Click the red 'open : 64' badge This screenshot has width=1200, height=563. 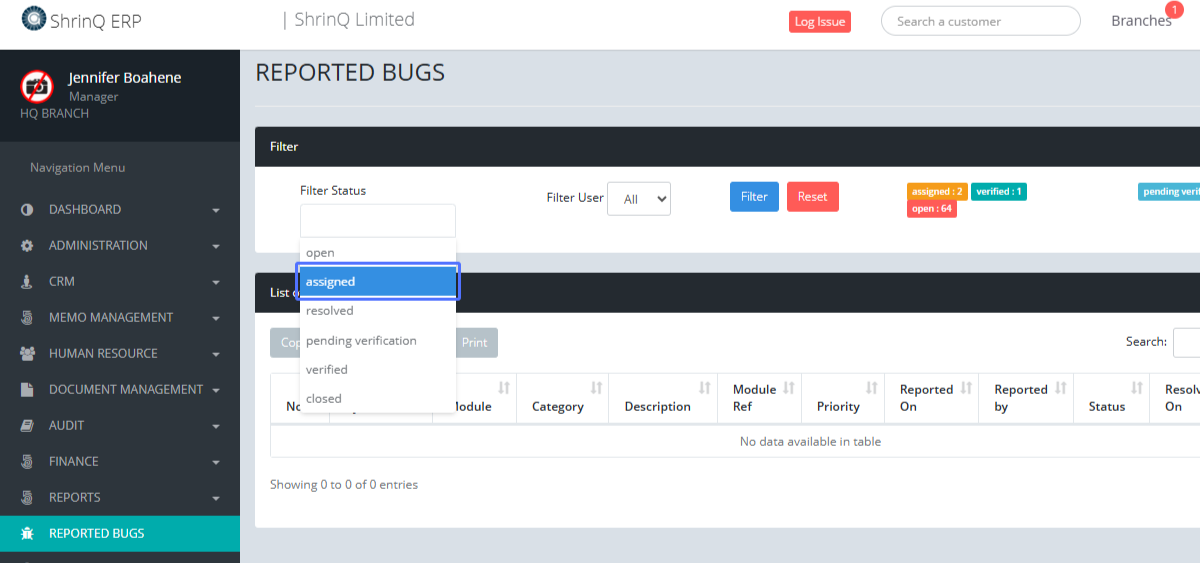(931, 209)
